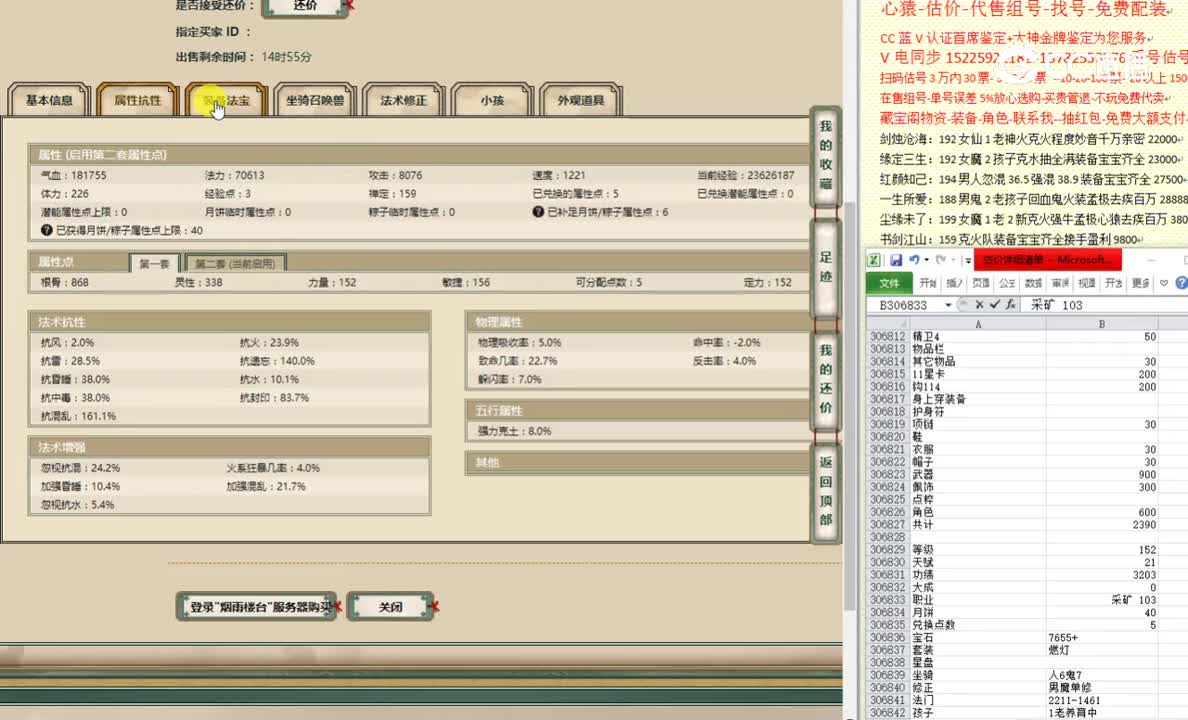This screenshot has width=1188, height=720.
Task: Open the 坐骑召唤兽 tab
Action: click(x=315, y=99)
